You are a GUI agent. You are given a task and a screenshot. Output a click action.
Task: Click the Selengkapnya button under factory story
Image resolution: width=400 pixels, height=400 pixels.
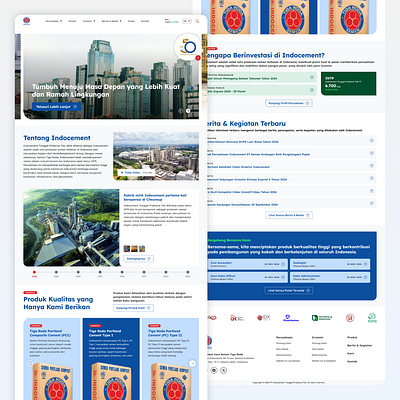click(x=139, y=259)
